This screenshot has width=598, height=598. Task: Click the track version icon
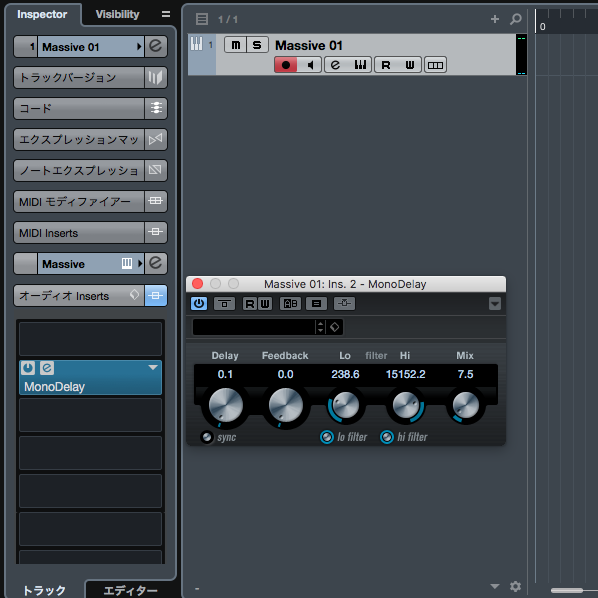pos(156,77)
